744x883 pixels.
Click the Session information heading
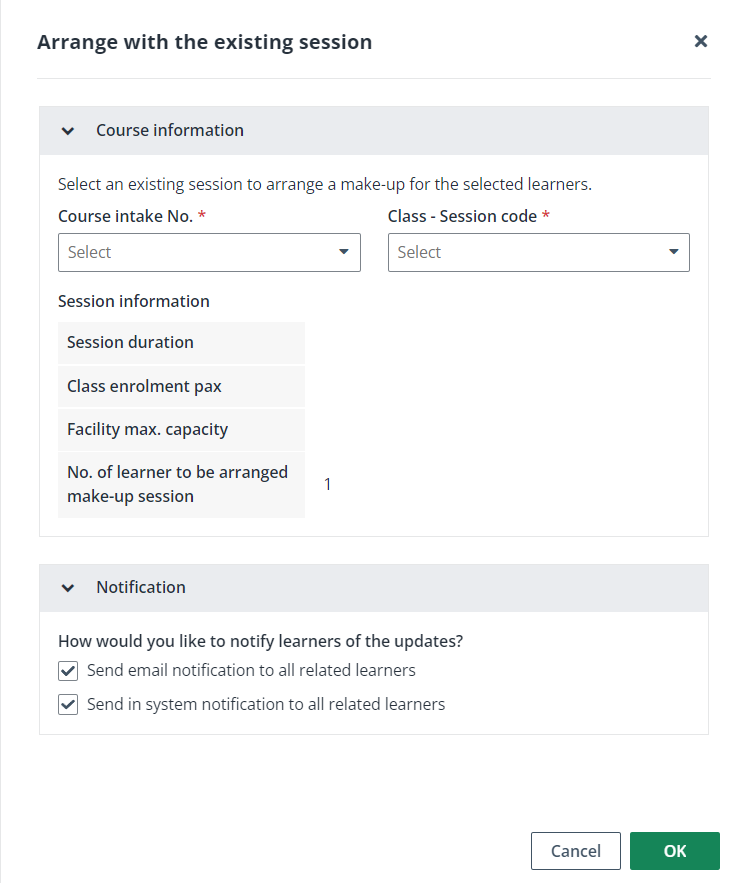click(133, 301)
